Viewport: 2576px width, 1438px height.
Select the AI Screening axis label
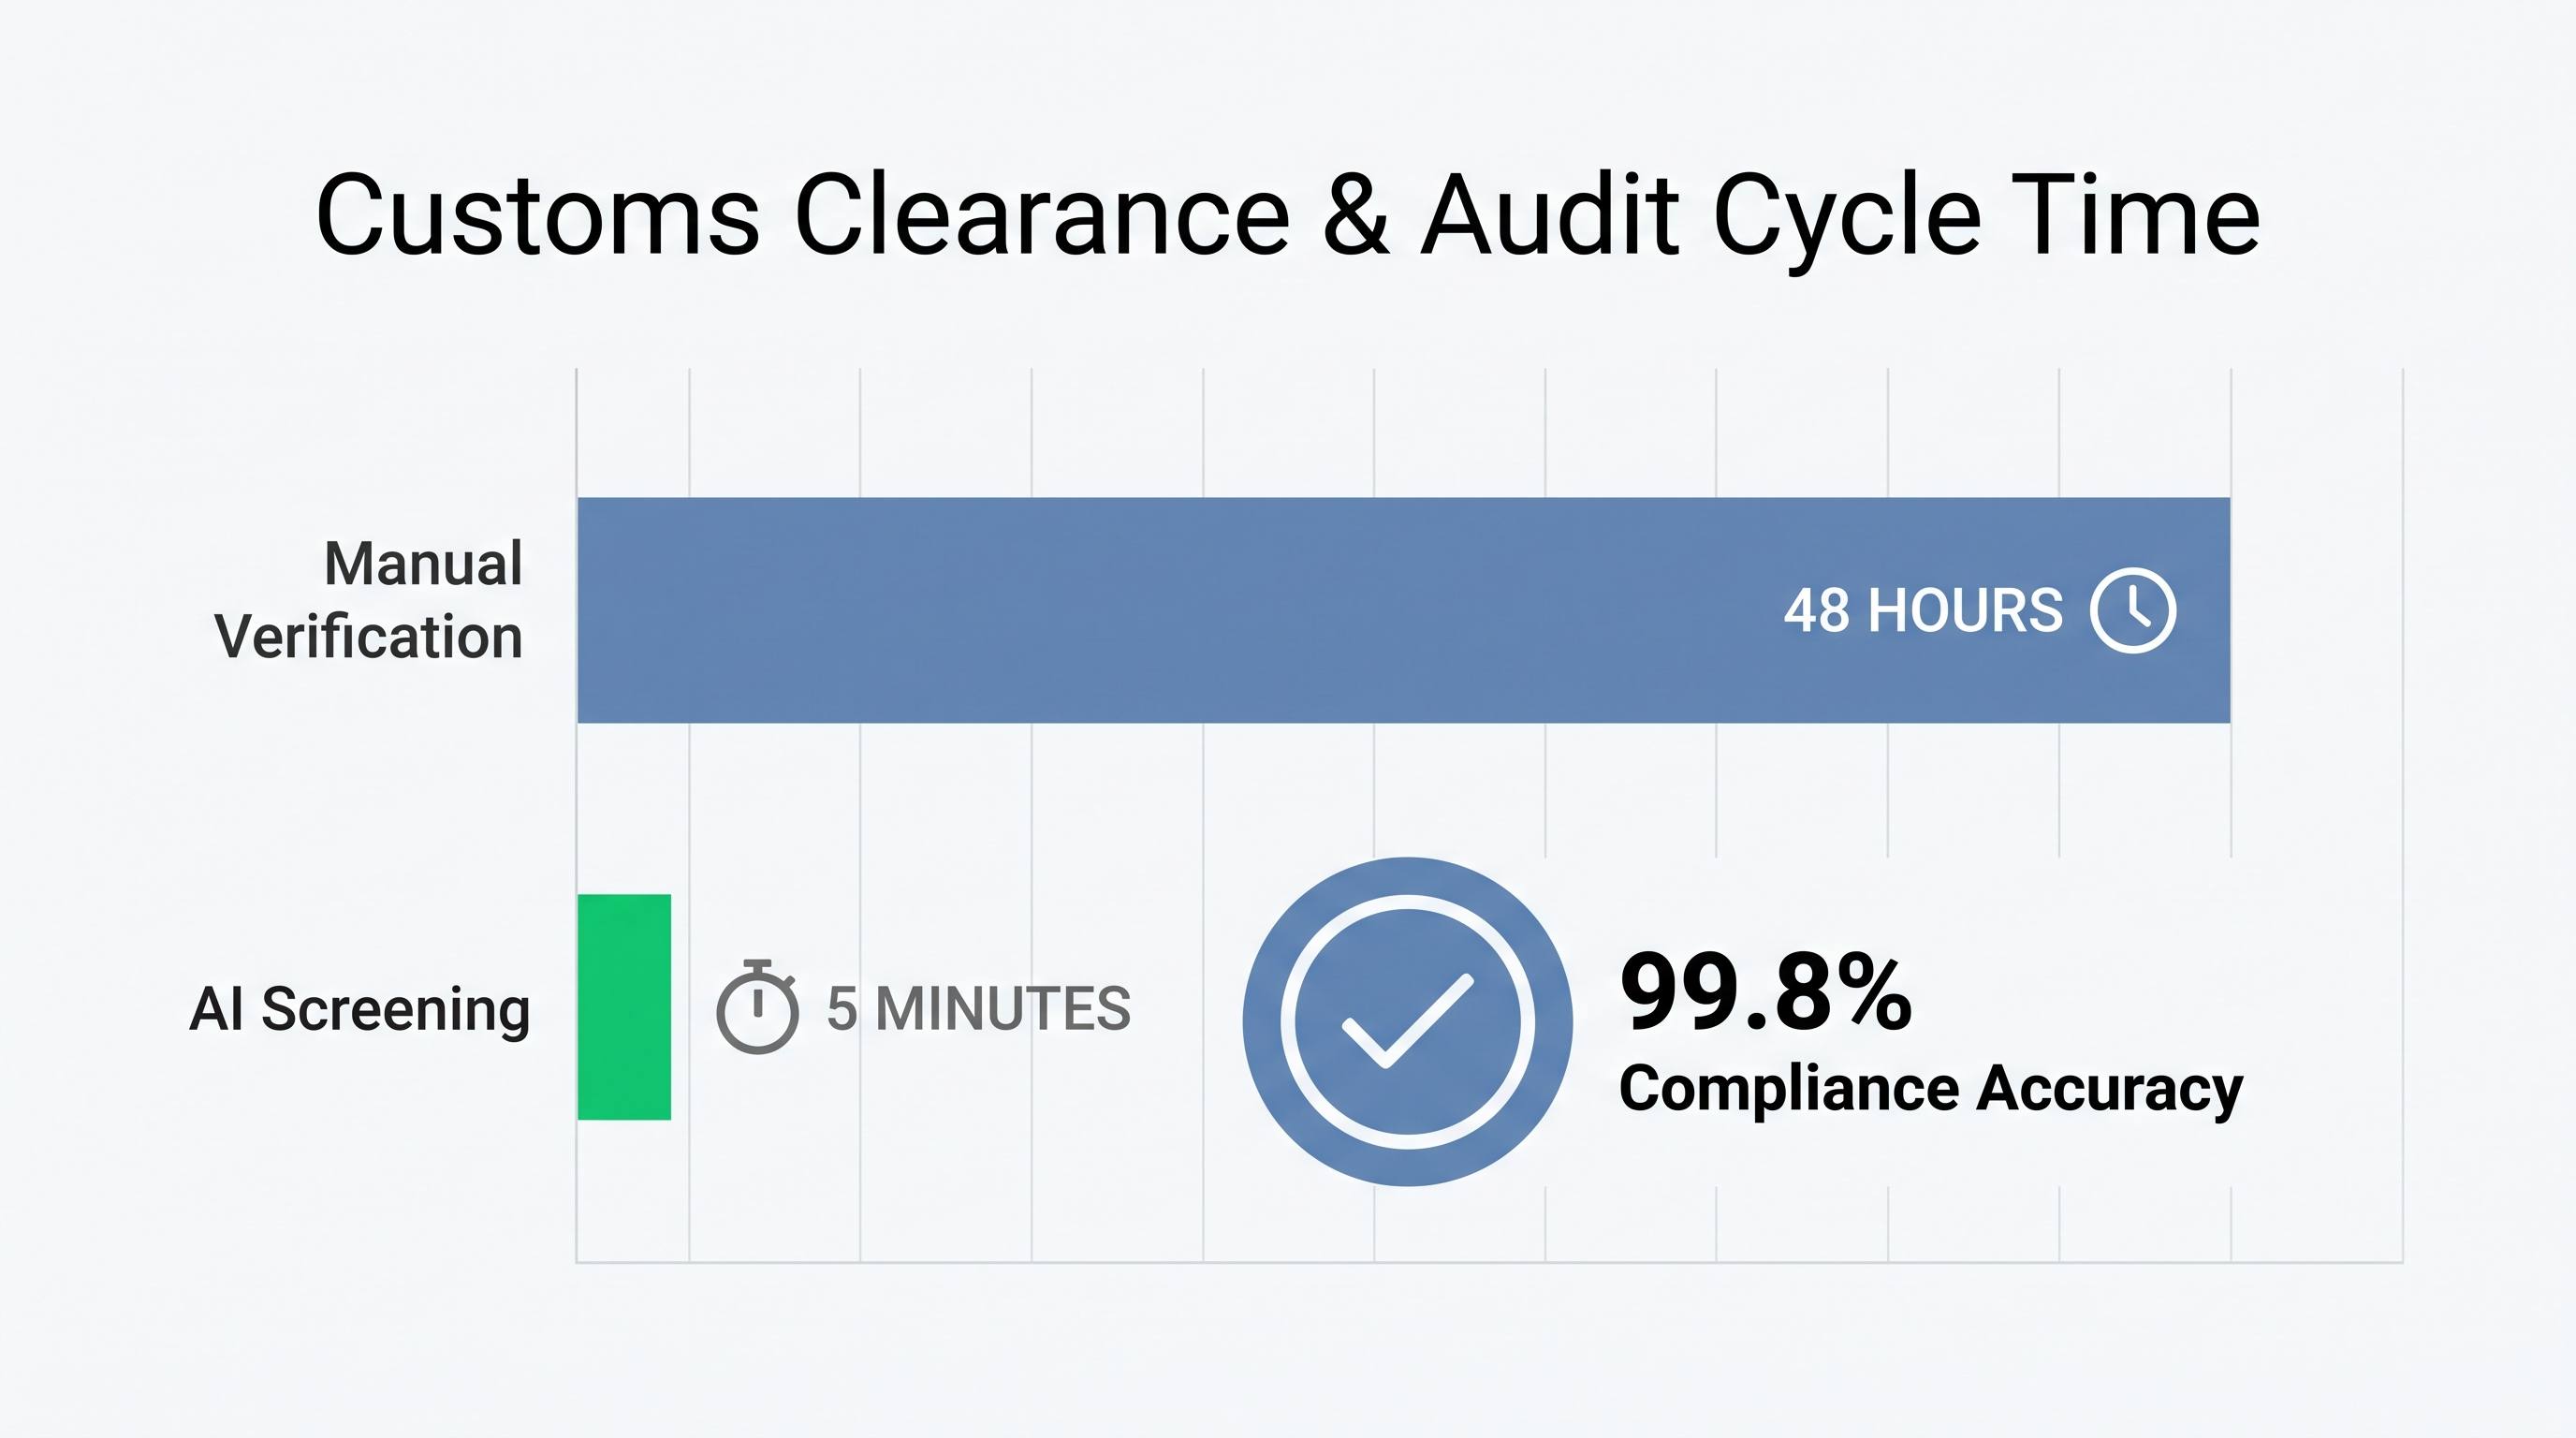[359, 1010]
